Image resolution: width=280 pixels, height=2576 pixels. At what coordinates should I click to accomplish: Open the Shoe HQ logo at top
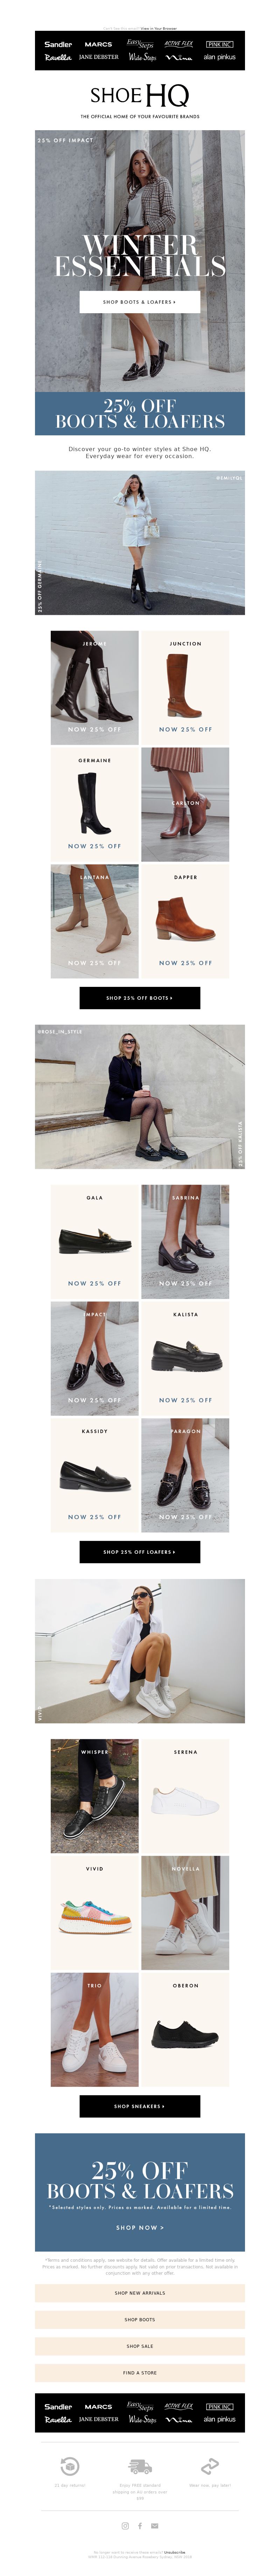pyautogui.click(x=140, y=96)
